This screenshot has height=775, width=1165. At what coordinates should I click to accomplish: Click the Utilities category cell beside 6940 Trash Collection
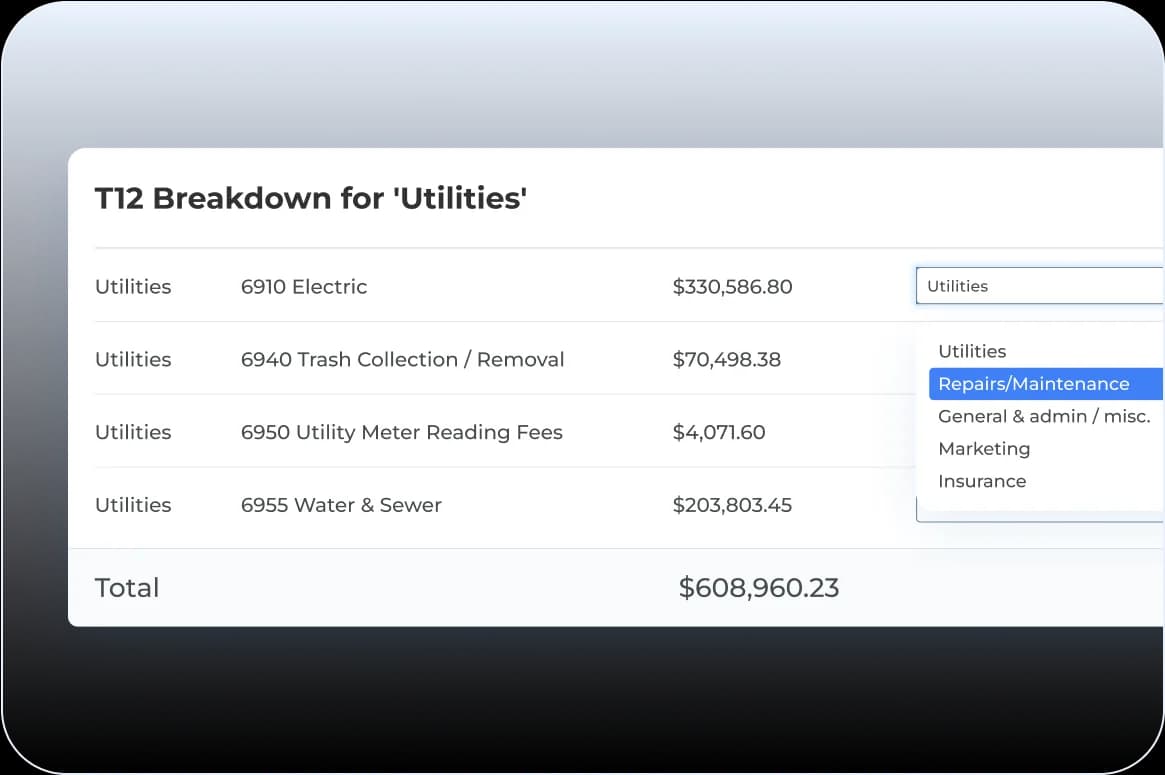(x=133, y=359)
